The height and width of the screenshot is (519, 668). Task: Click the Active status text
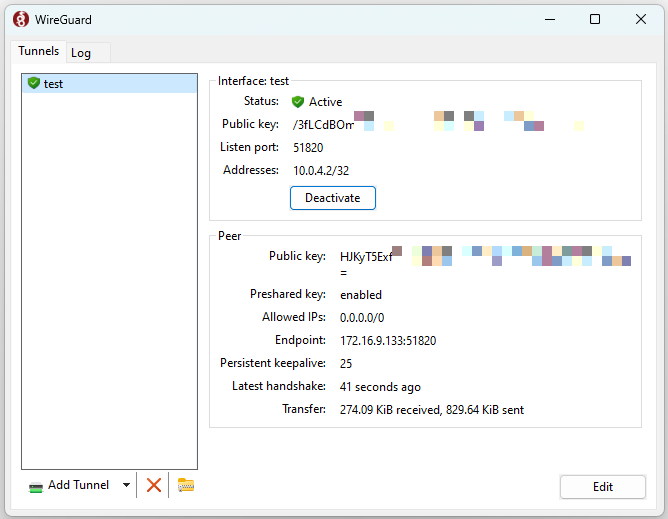(x=325, y=102)
